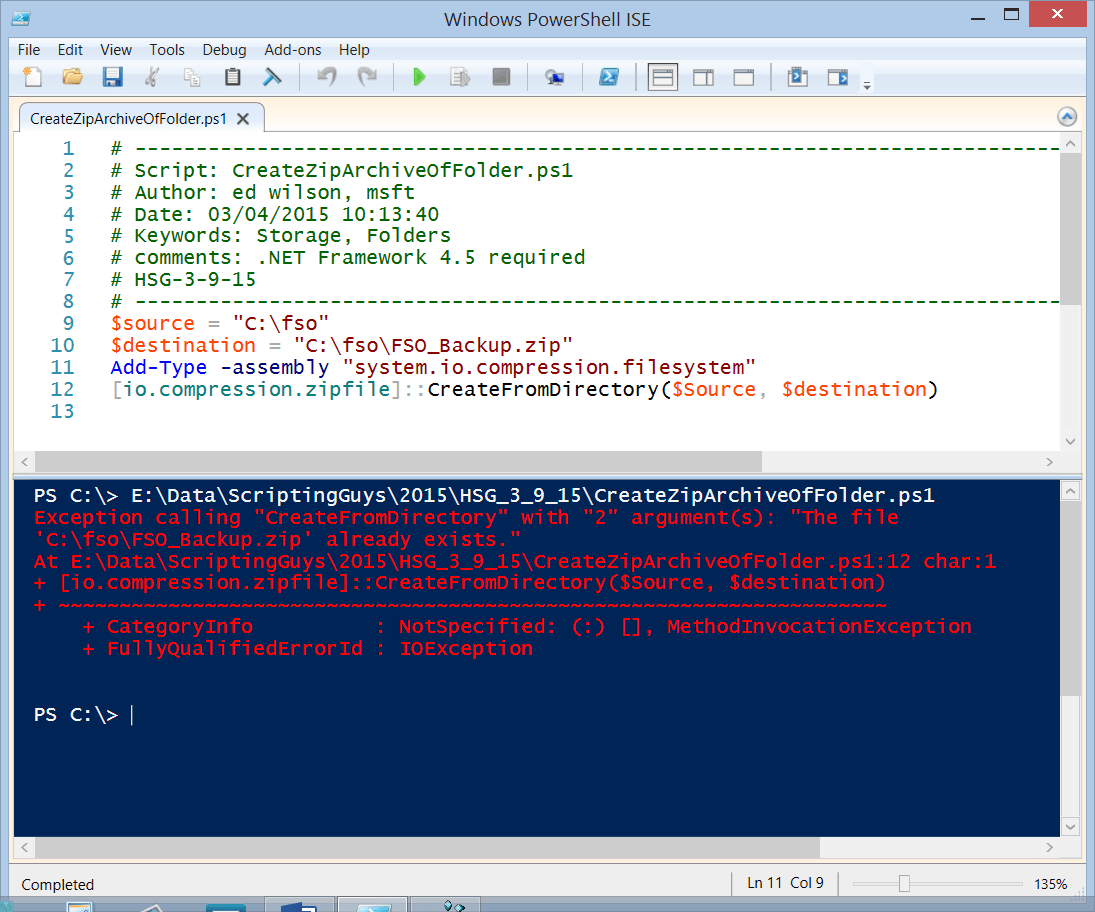1095x912 pixels.
Task: Click IOException error text in console
Action: (466, 649)
